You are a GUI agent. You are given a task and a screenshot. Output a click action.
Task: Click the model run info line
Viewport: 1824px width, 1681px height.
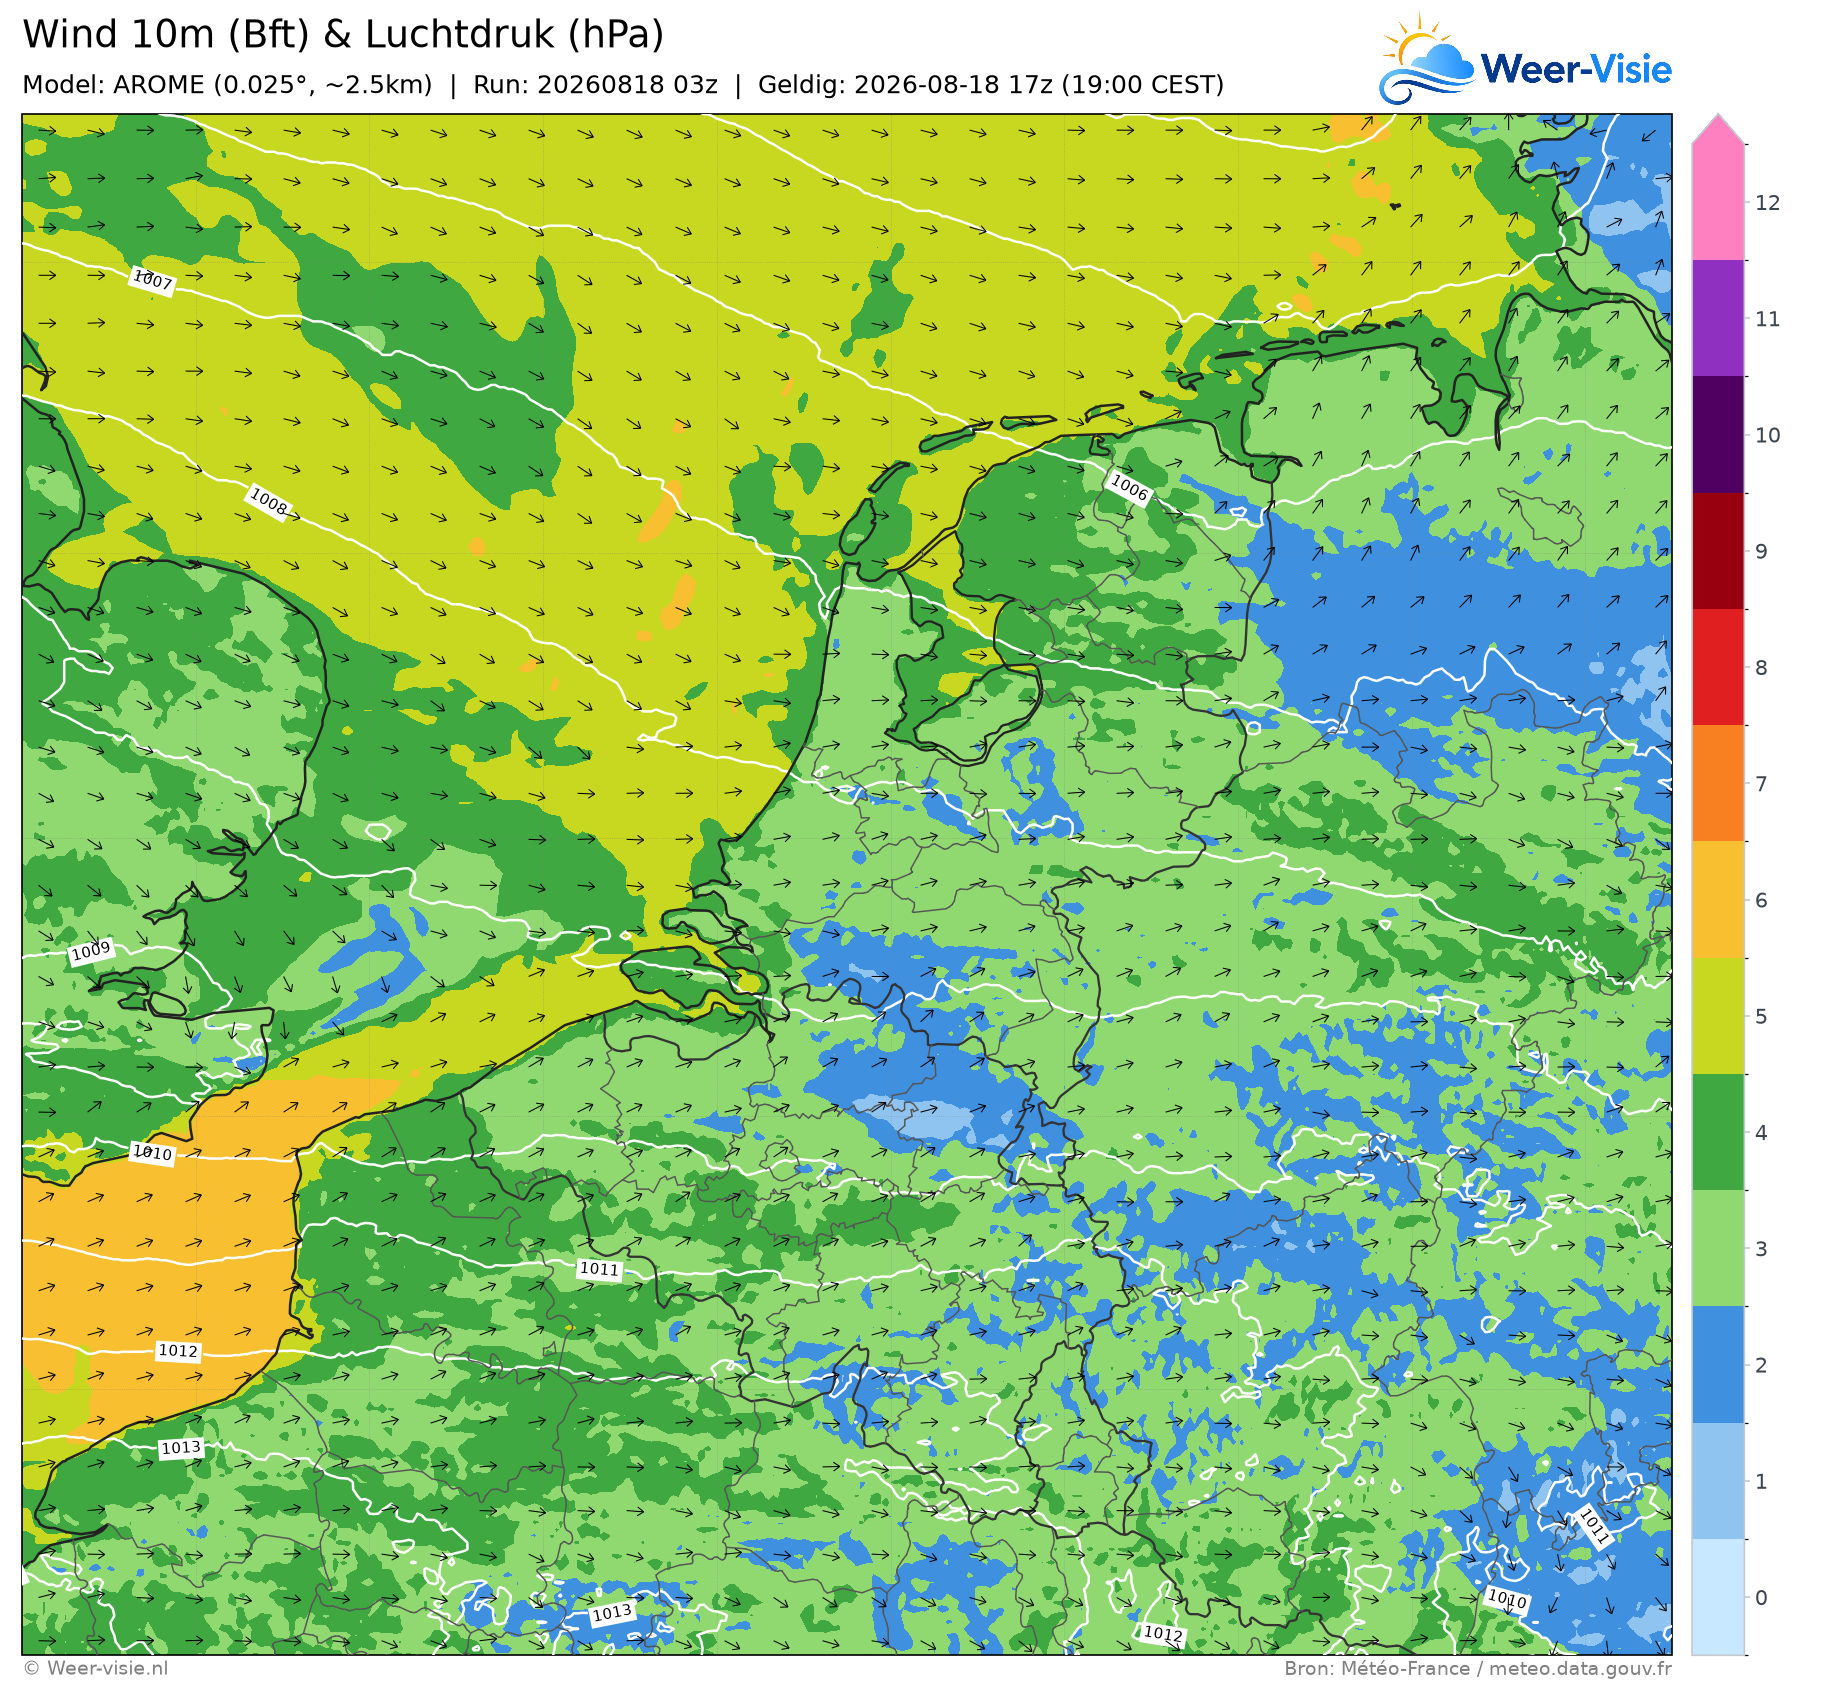click(623, 84)
